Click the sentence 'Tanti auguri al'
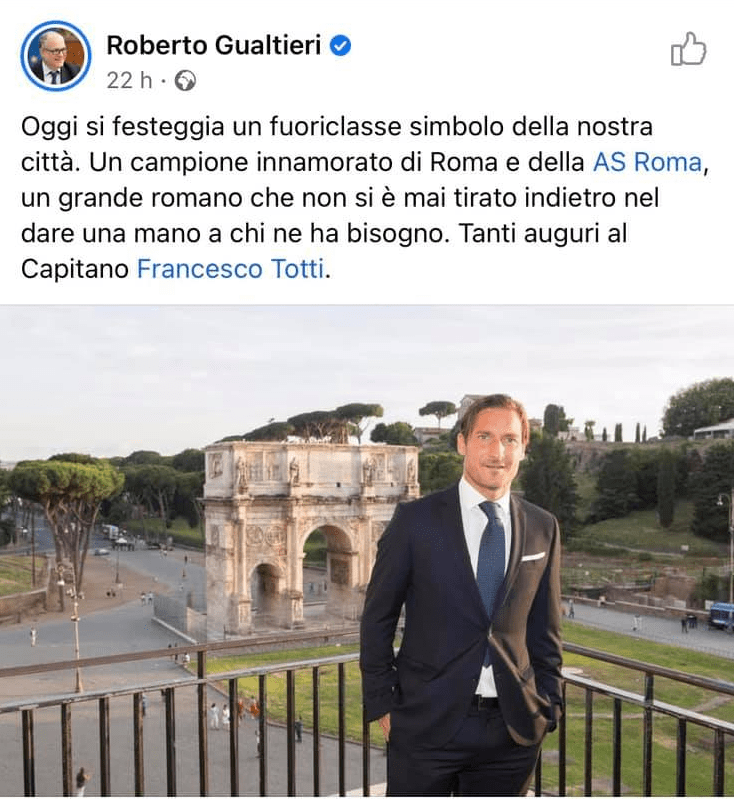Screen dimensions: 734x799 (543, 233)
